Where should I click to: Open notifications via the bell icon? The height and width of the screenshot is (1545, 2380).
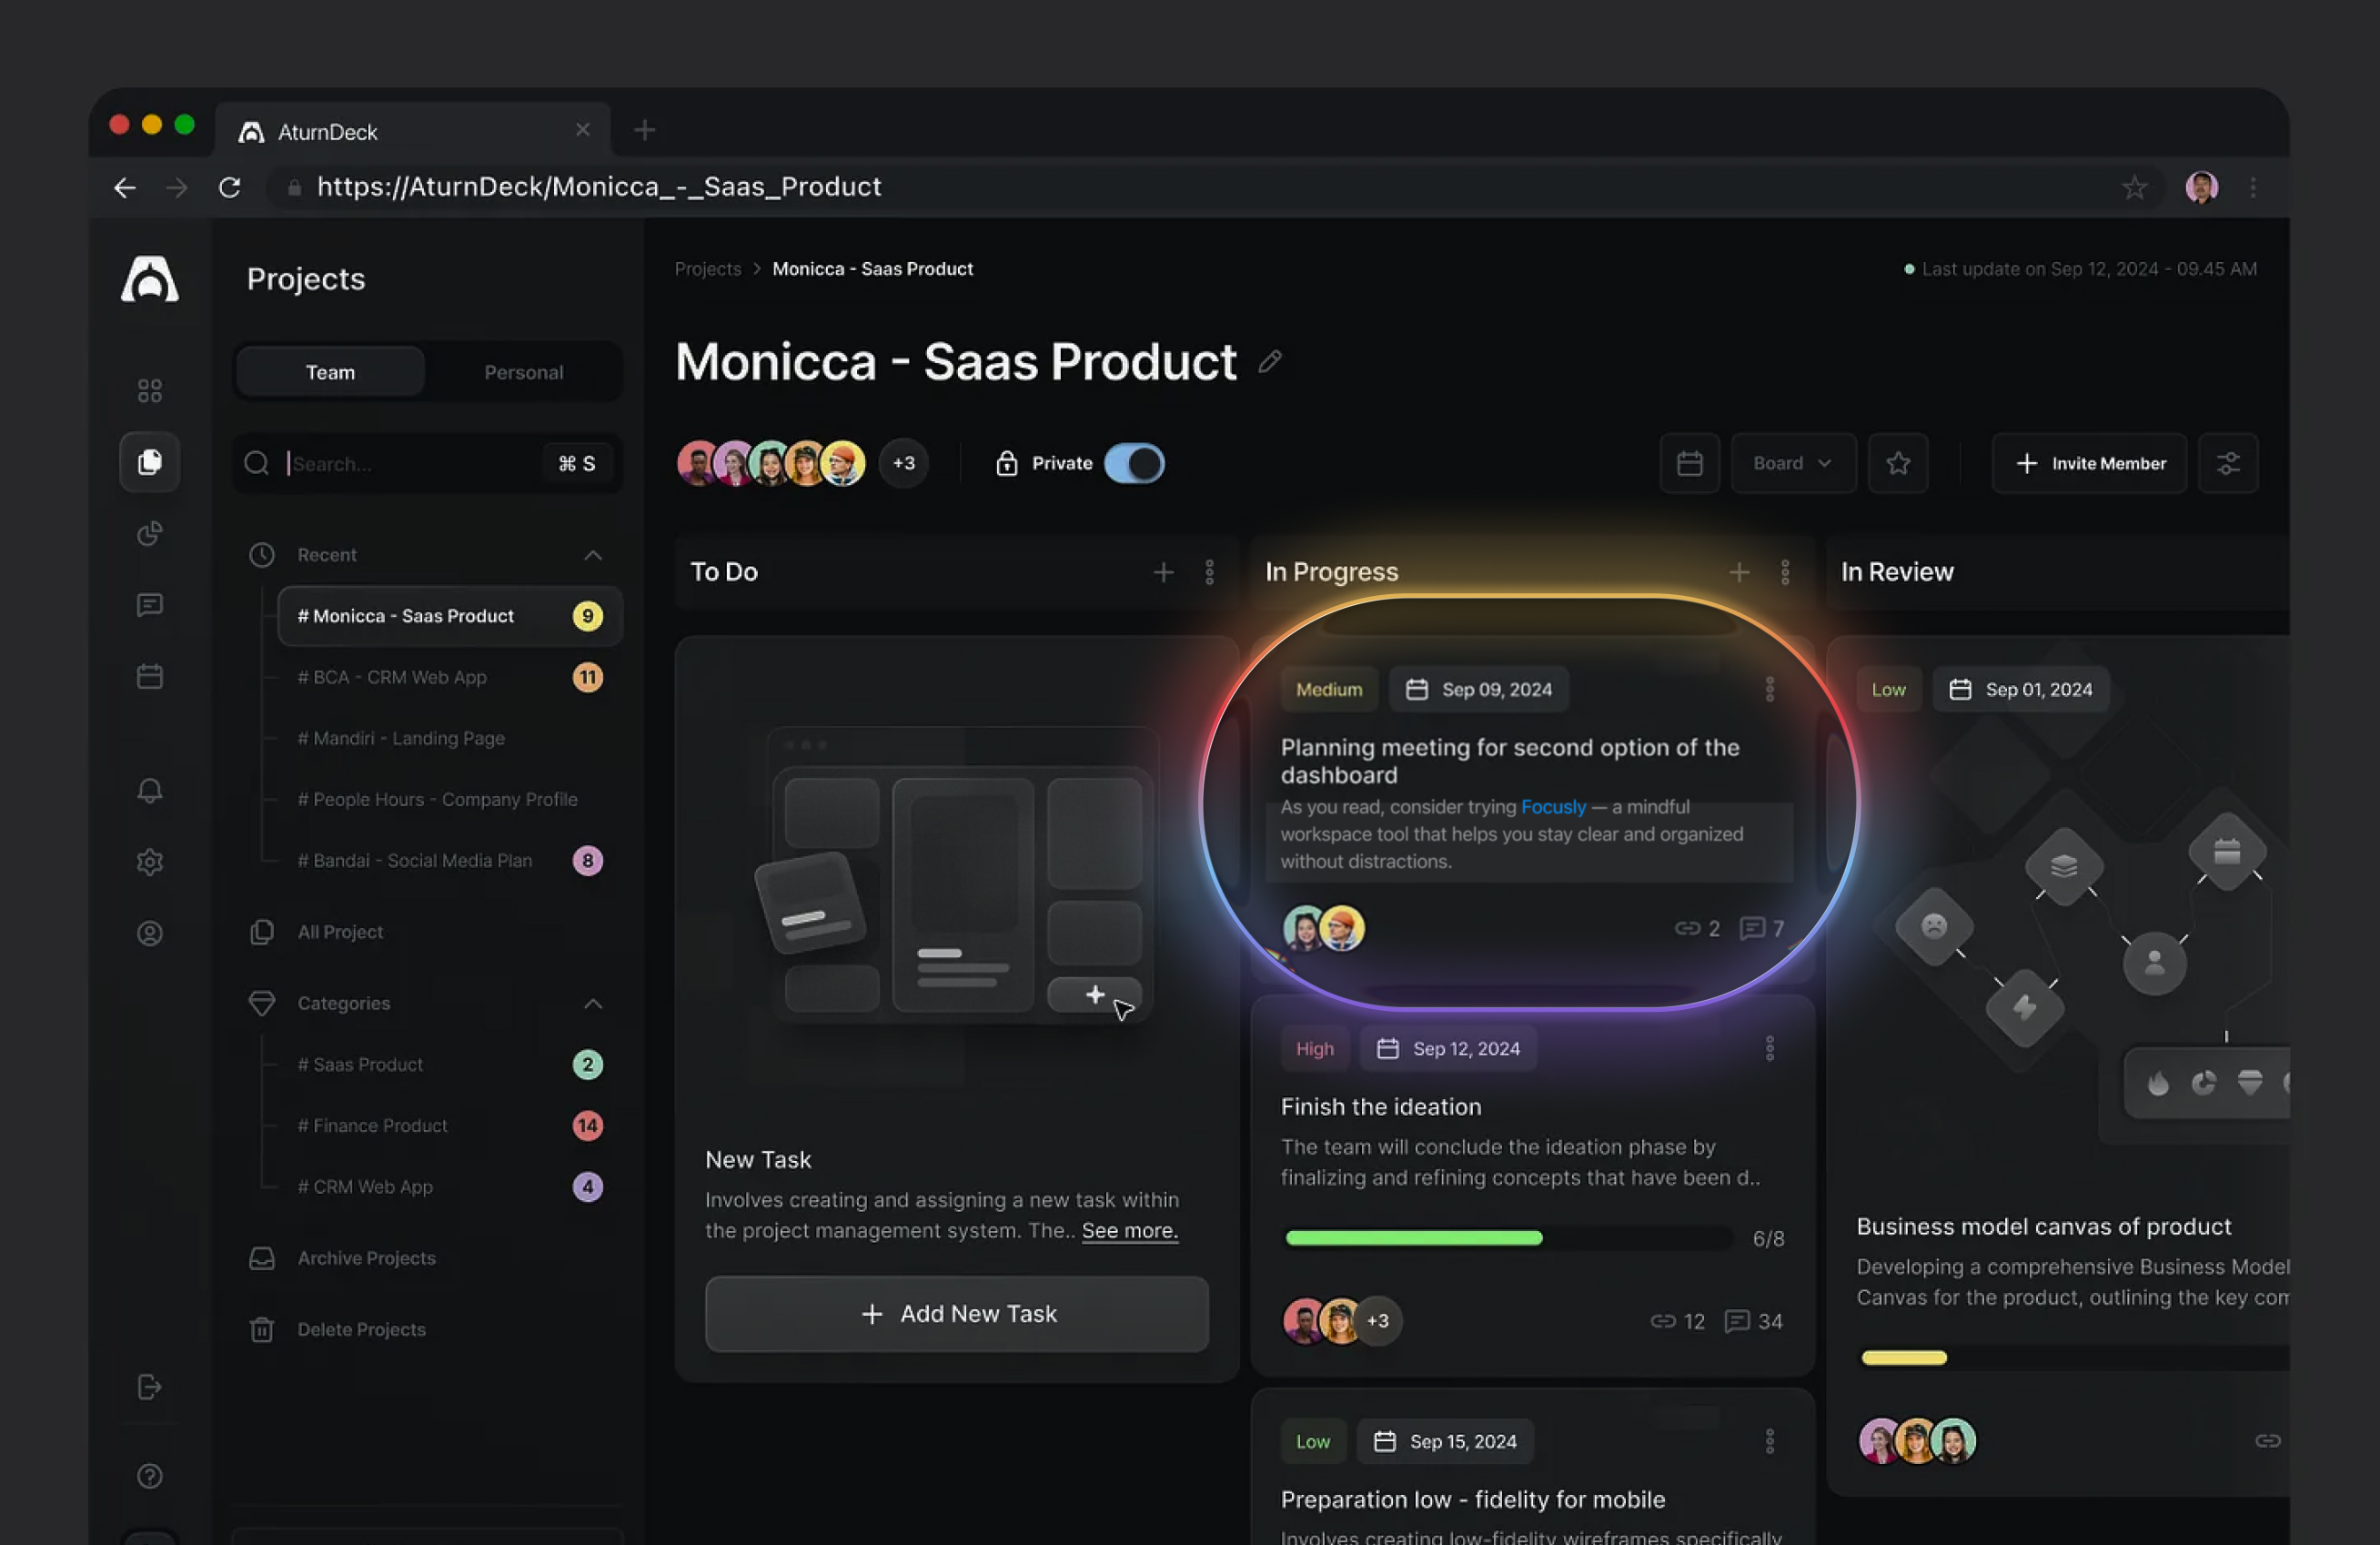click(x=149, y=790)
